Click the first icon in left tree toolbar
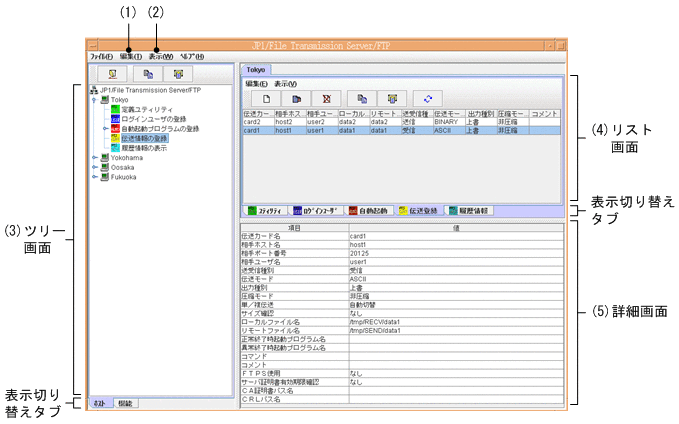679x424 pixels. [x=115, y=74]
